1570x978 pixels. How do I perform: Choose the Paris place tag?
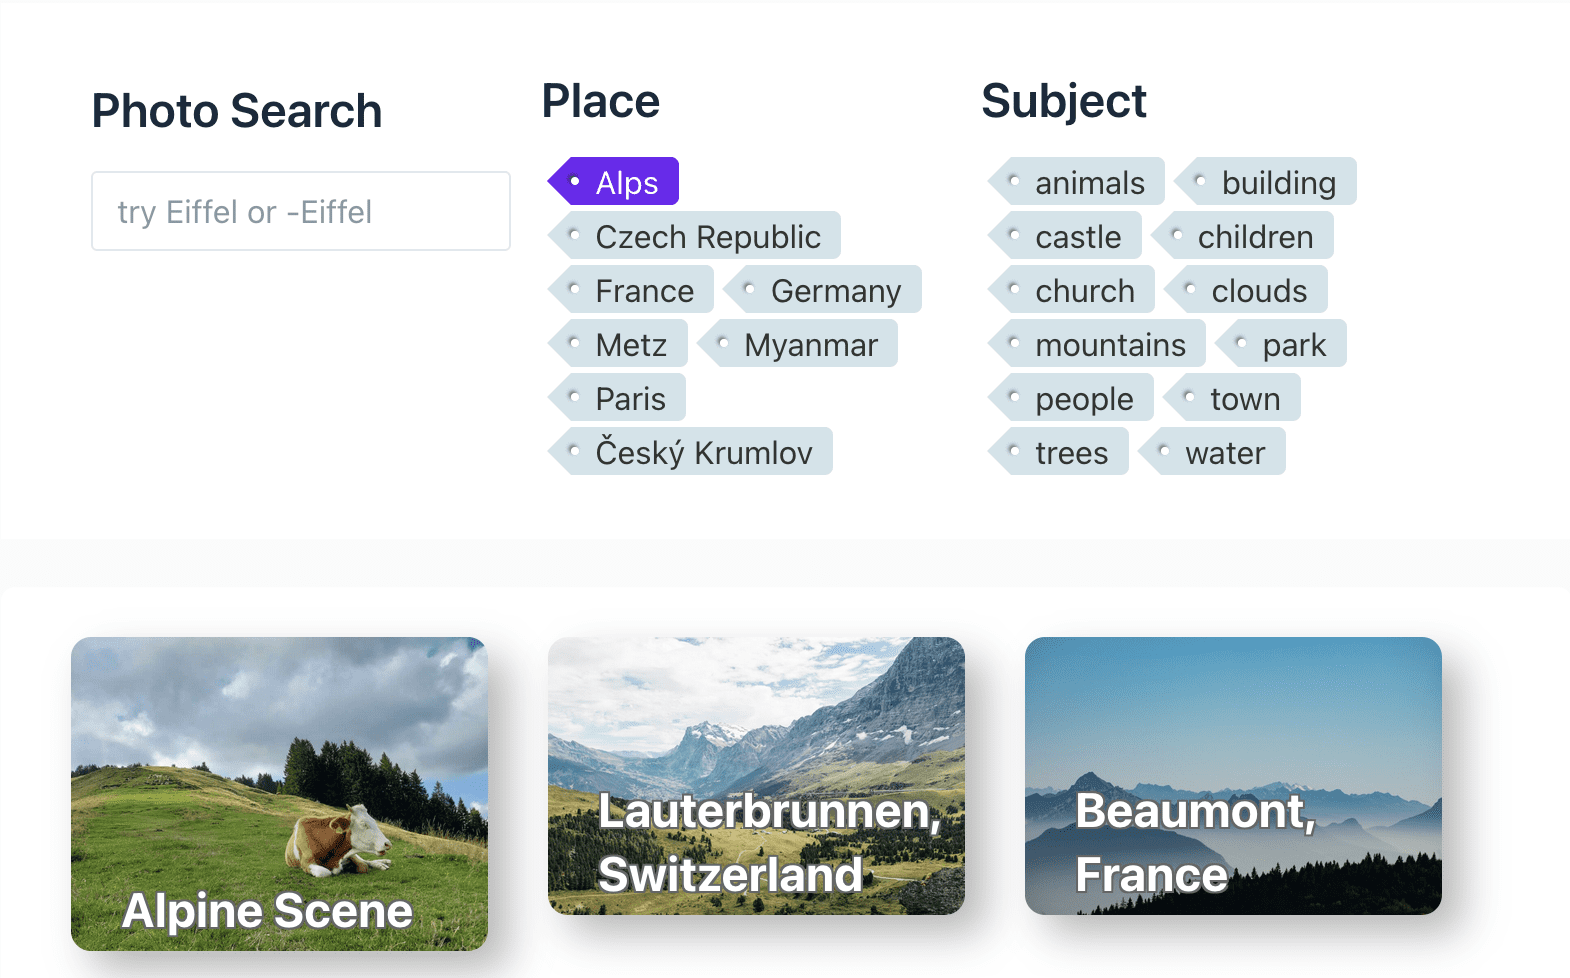[x=616, y=398]
